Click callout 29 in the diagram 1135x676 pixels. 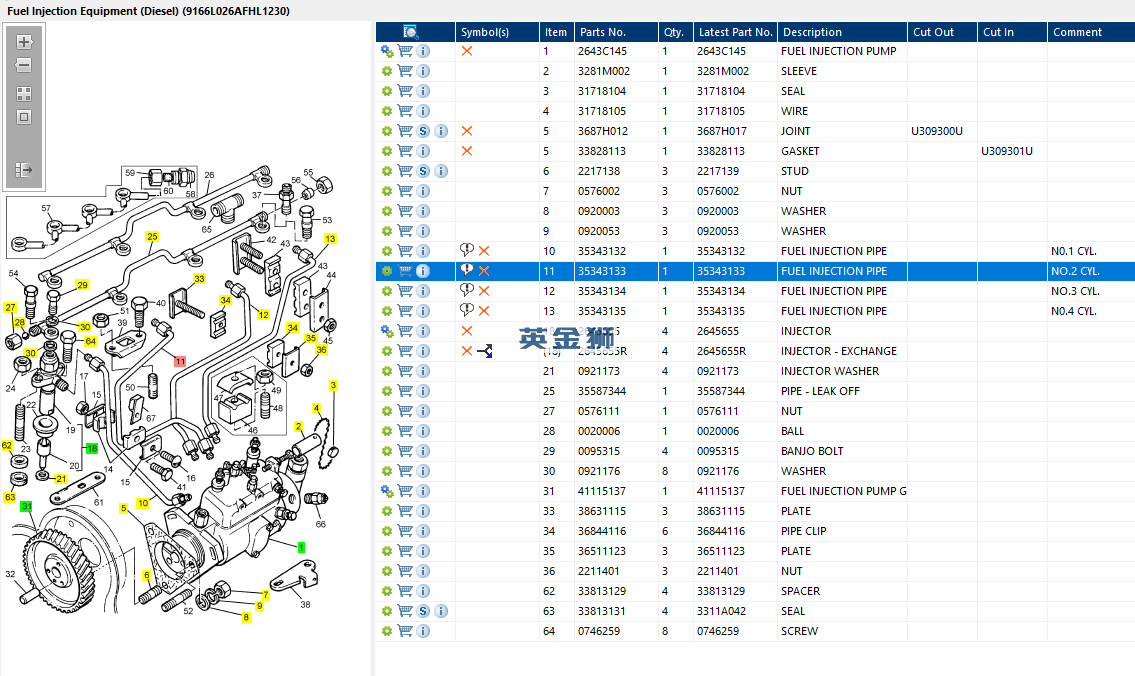coord(82,285)
